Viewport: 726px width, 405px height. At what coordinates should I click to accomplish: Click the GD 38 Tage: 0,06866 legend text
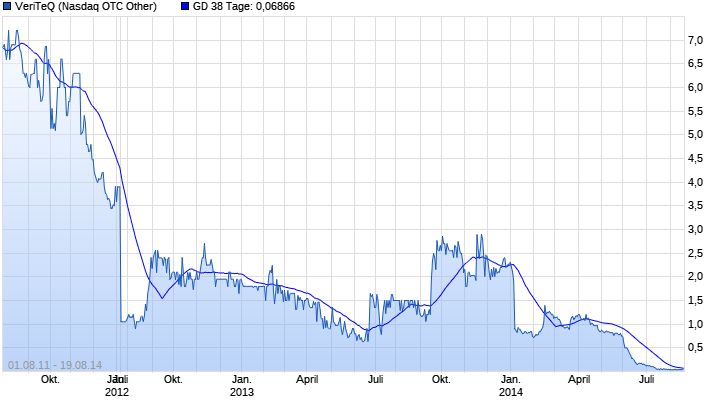pos(244,6)
